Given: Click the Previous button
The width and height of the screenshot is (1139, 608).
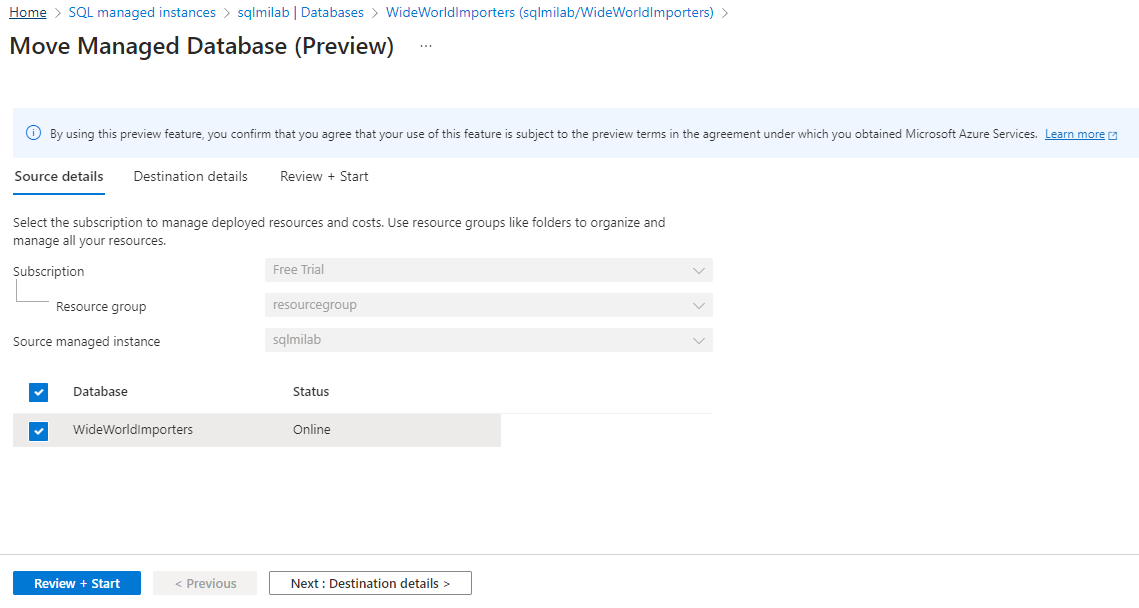Looking at the screenshot, I should 205,583.
